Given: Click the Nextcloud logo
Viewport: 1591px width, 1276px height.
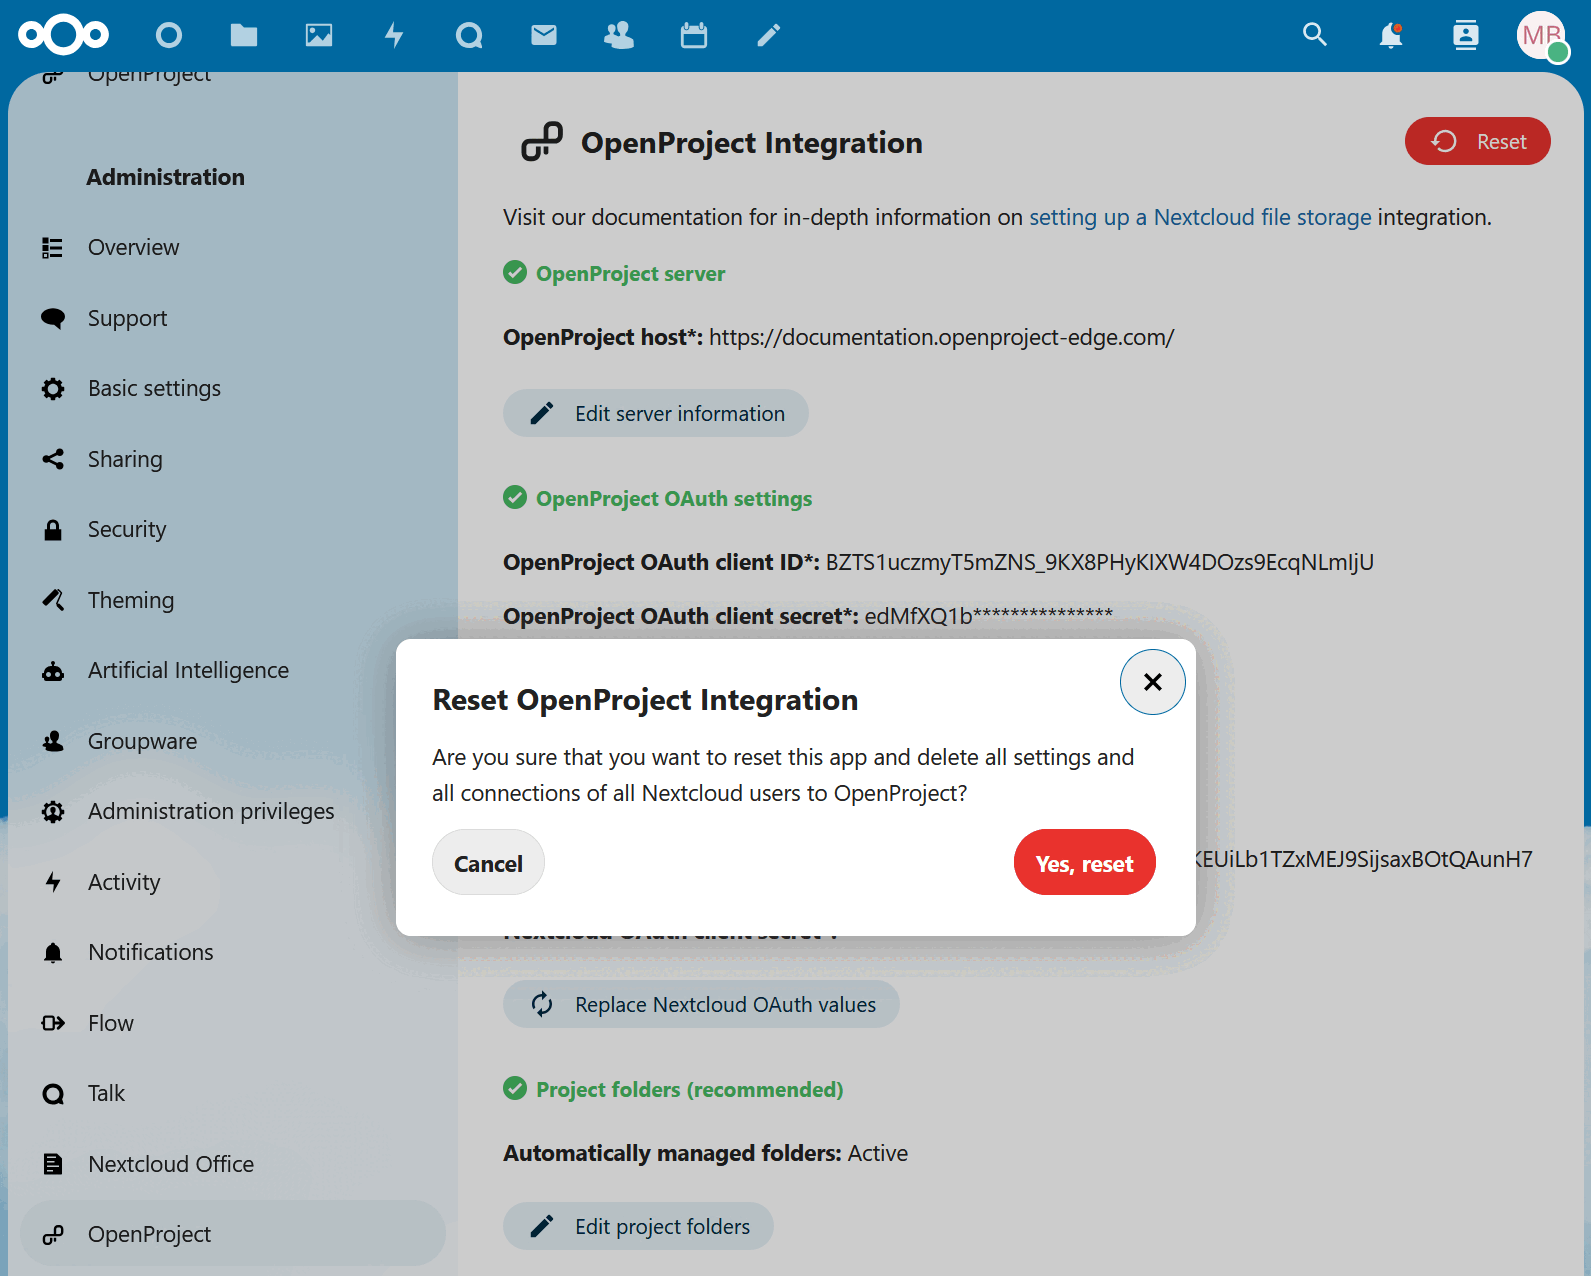Looking at the screenshot, I should point(63,36).
